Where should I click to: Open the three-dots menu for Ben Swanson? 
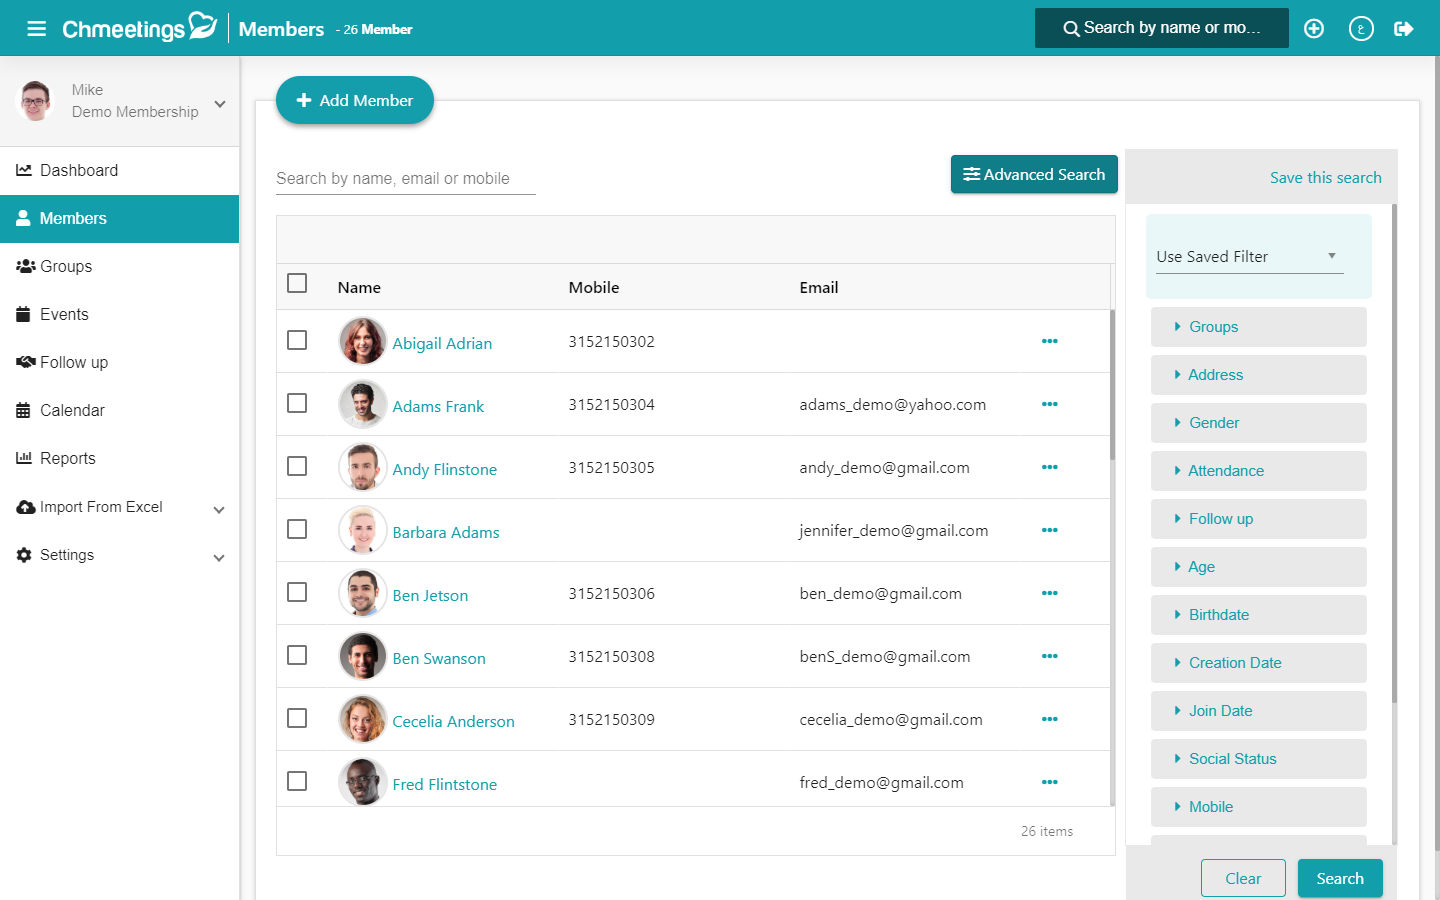point(1049,656)
